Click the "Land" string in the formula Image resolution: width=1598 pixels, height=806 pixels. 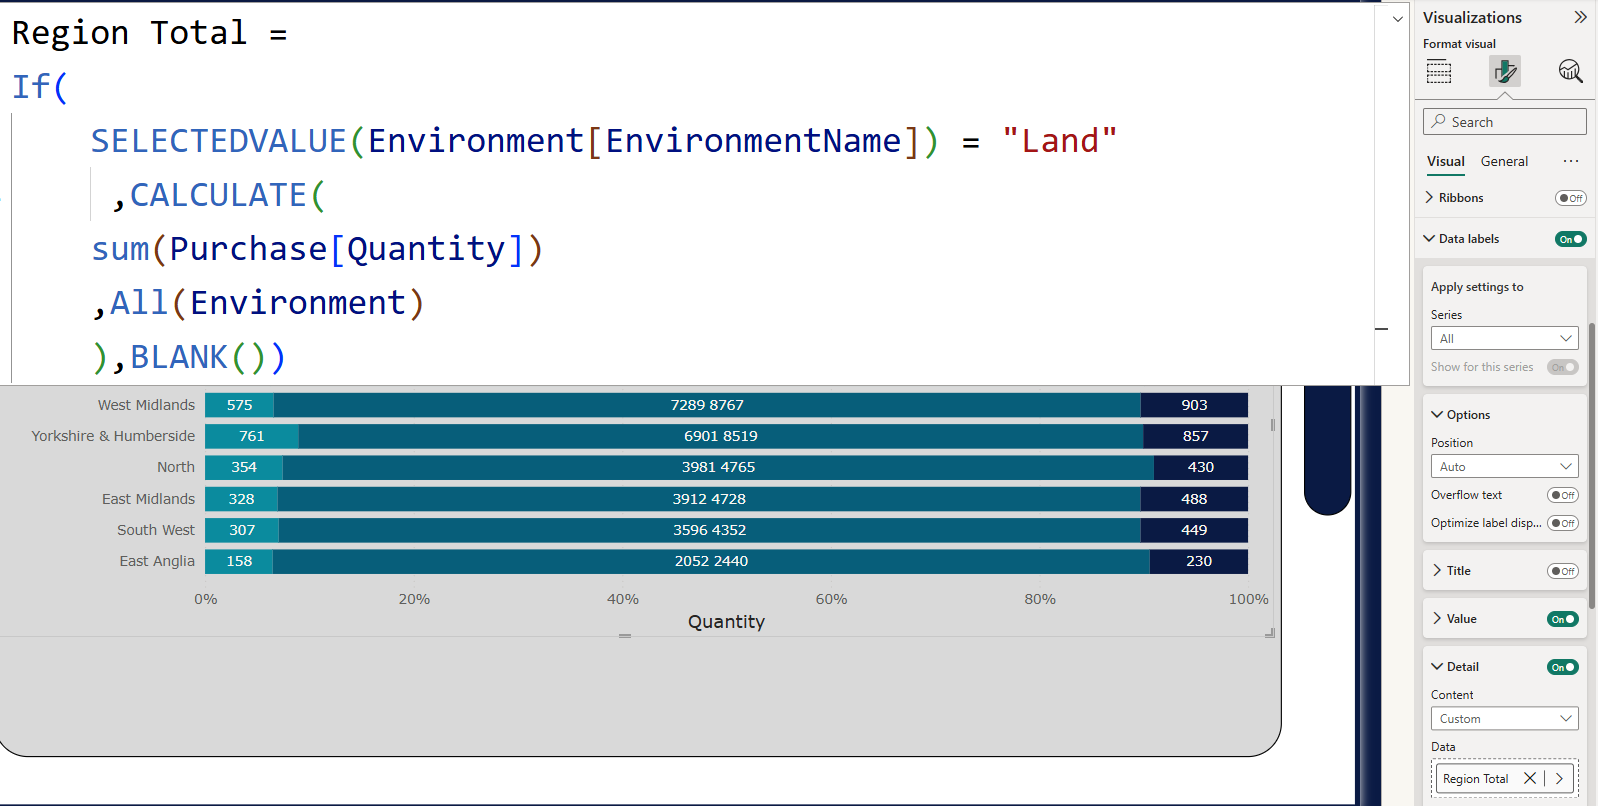pos(1059,141)
